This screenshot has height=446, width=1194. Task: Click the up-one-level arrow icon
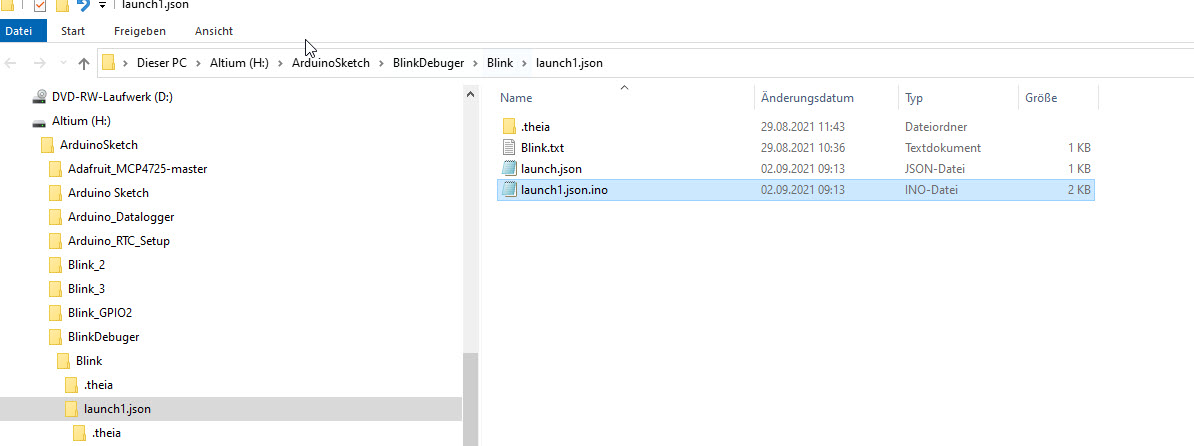[84, 63]
